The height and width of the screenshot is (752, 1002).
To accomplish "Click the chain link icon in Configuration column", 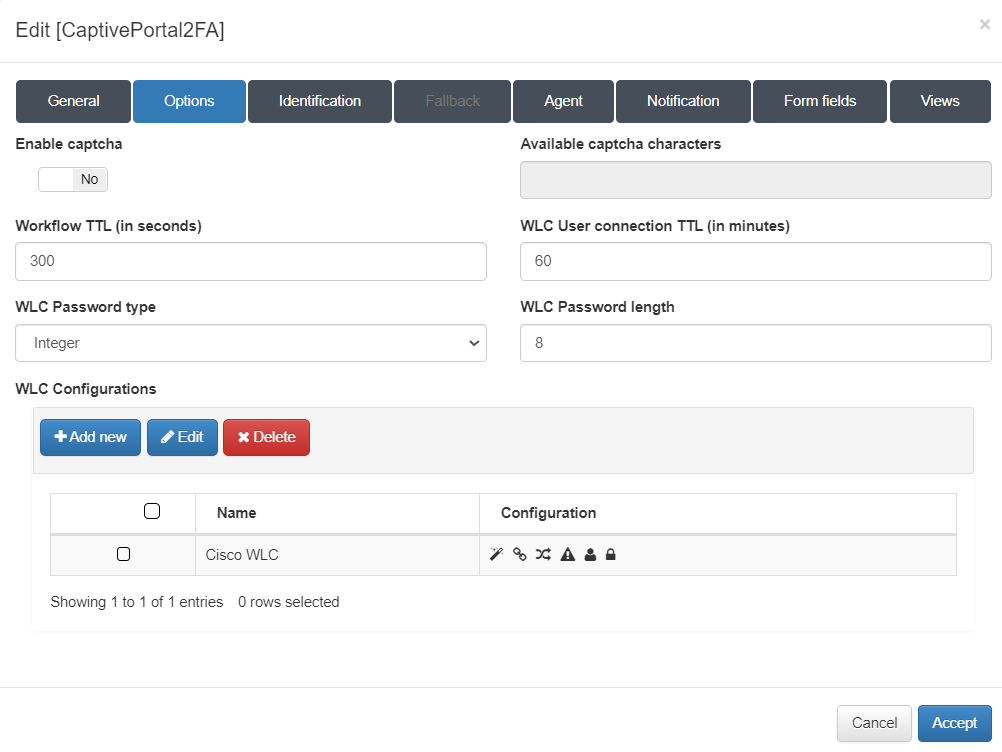I will pos(520,555).
